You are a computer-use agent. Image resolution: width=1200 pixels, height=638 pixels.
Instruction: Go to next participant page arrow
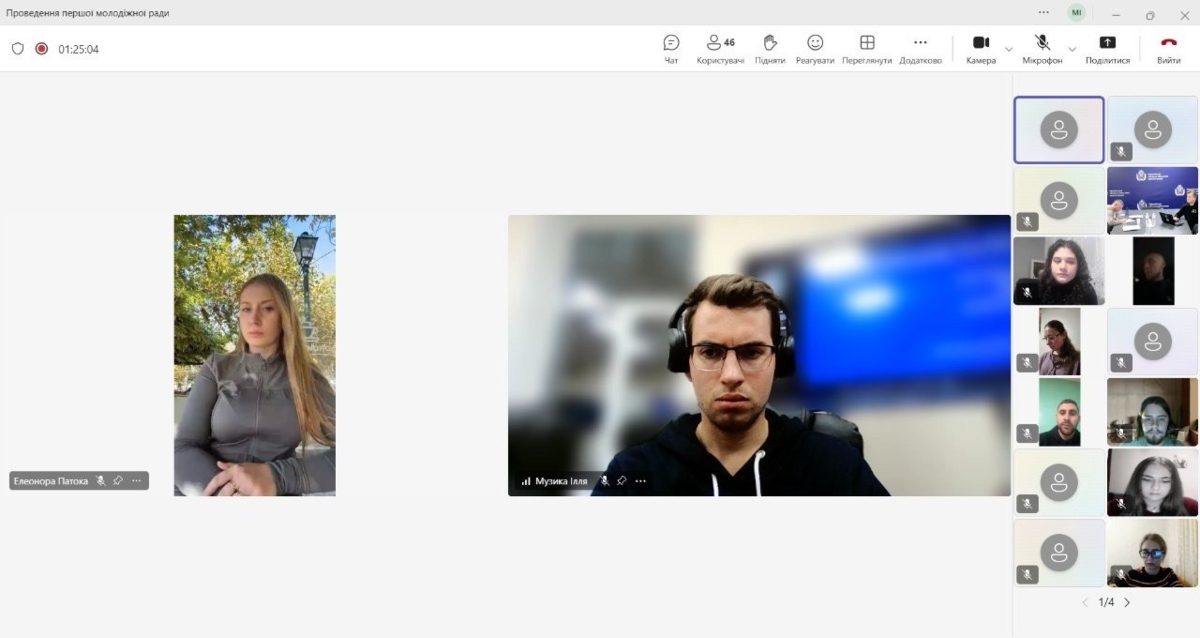[1127, 602]
